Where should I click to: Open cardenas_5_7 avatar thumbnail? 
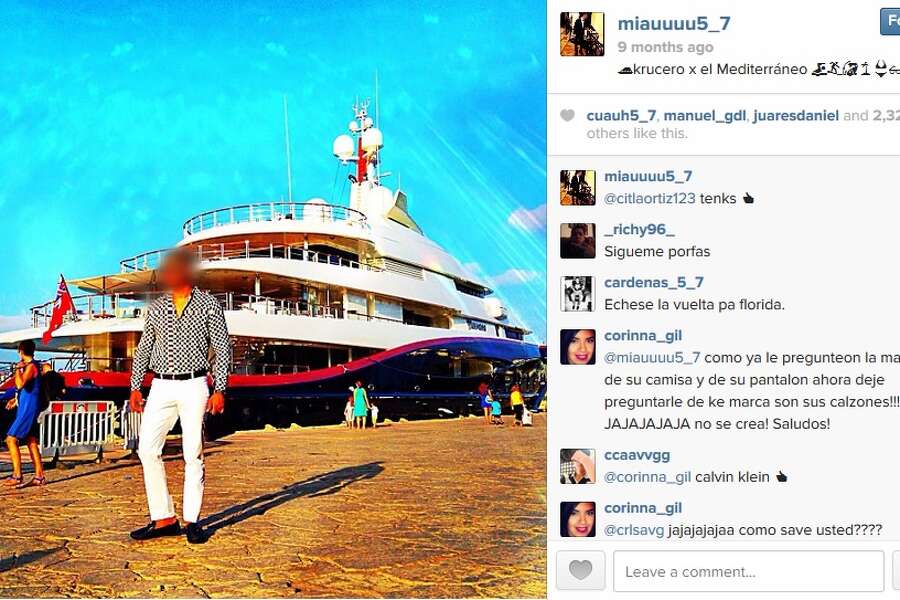click(x=577, y=293)
